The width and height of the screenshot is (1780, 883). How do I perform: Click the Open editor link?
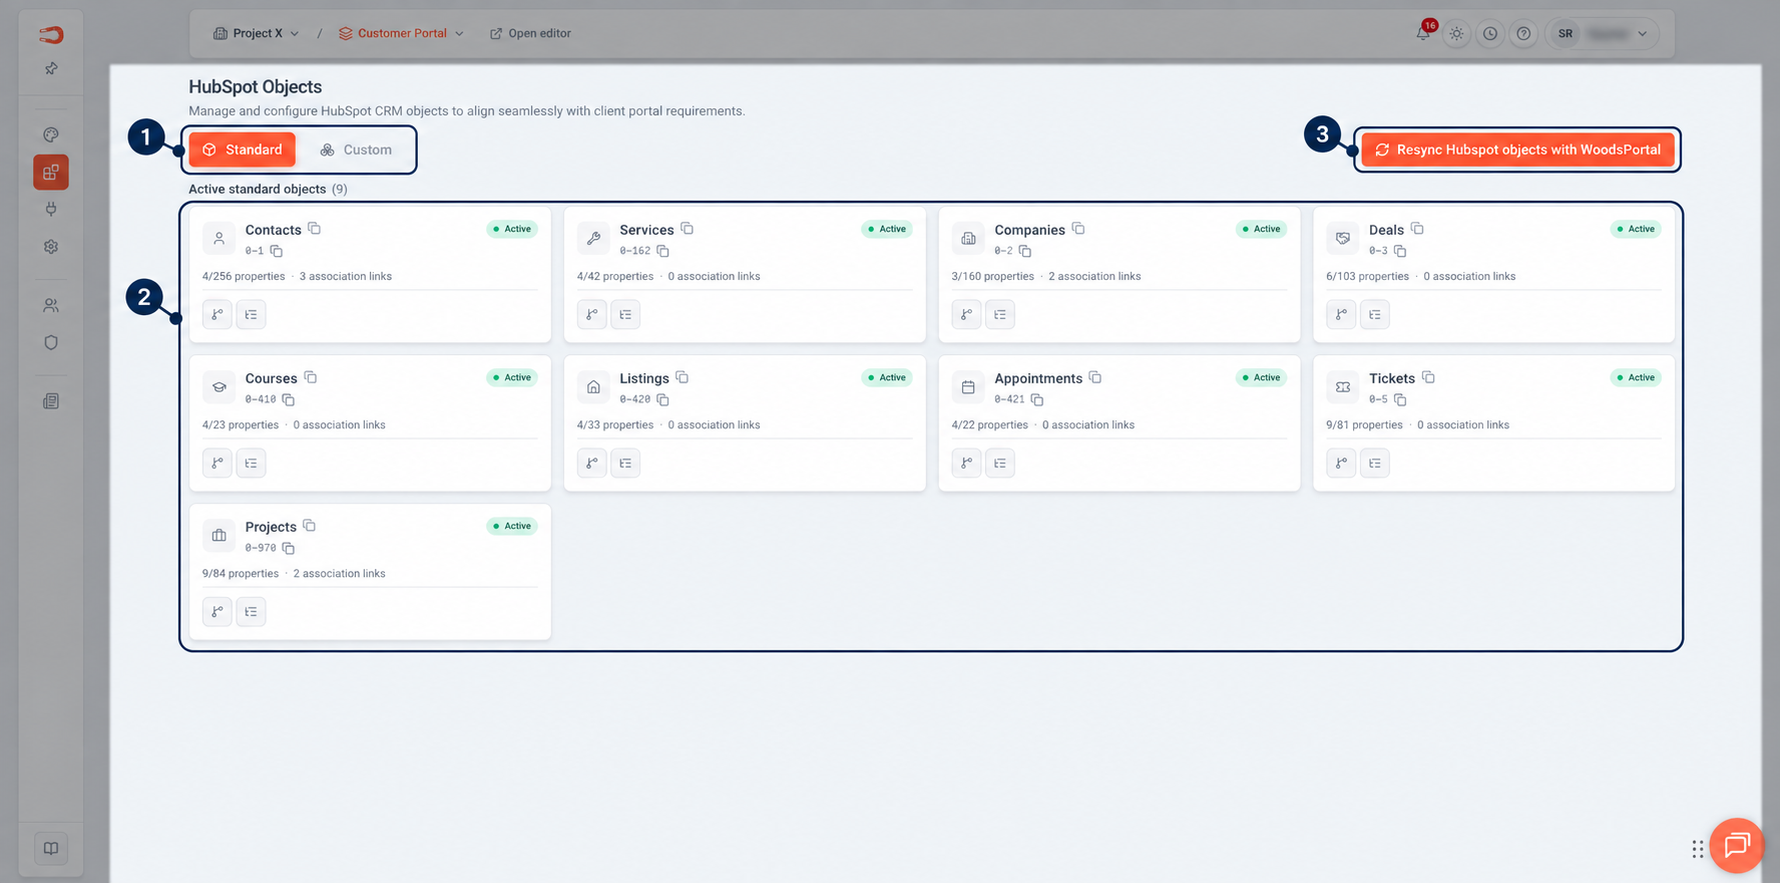tap(530, 33)
